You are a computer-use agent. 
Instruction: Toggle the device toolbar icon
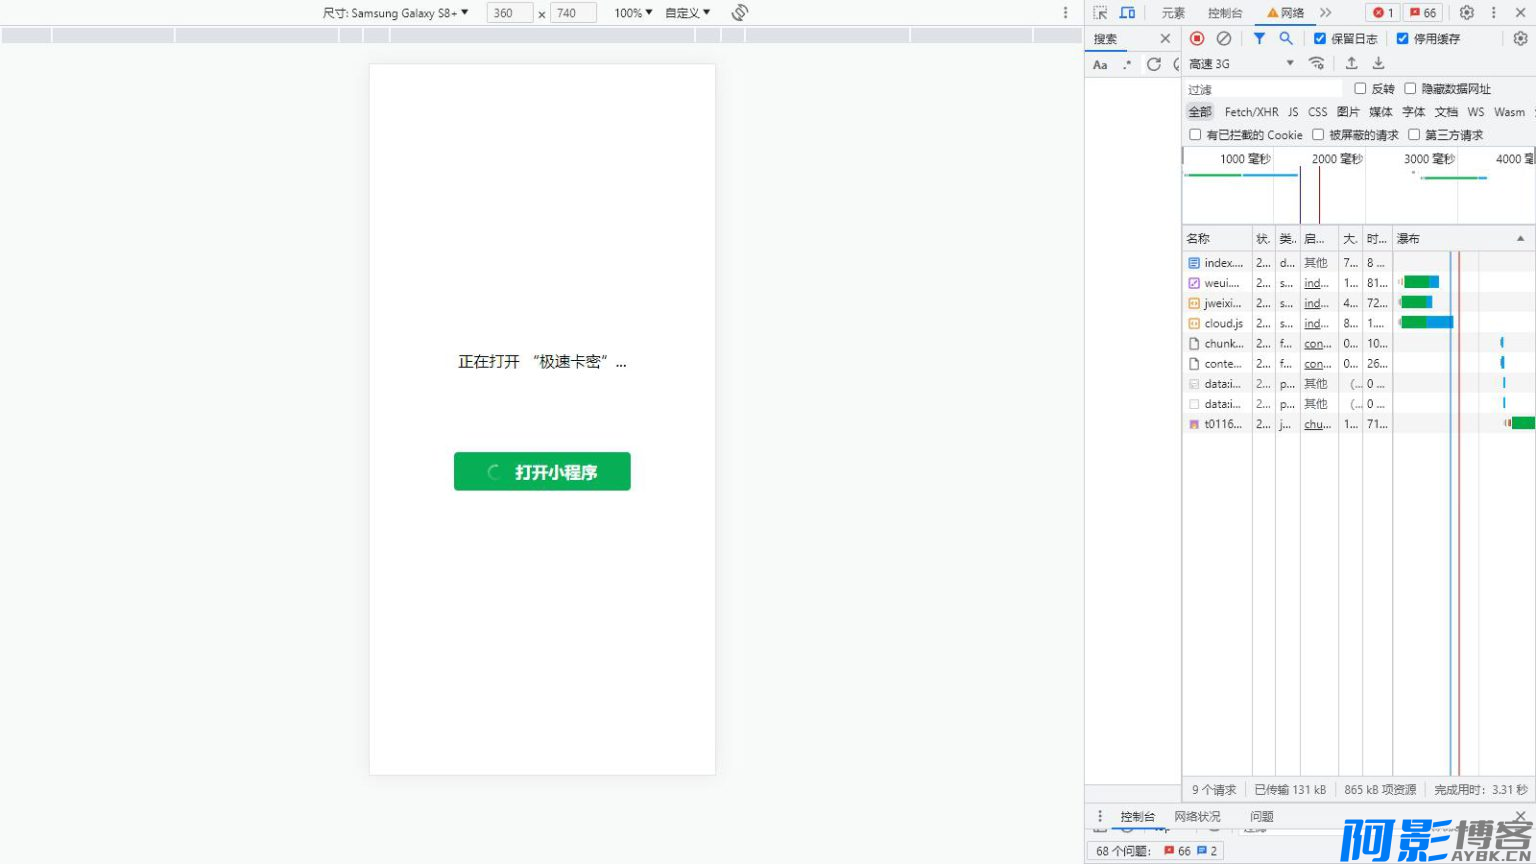coord(1127,13)
